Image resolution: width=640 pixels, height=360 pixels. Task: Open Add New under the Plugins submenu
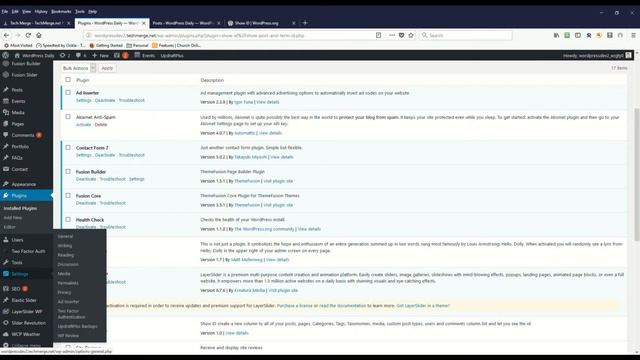(x=13, y=218)
